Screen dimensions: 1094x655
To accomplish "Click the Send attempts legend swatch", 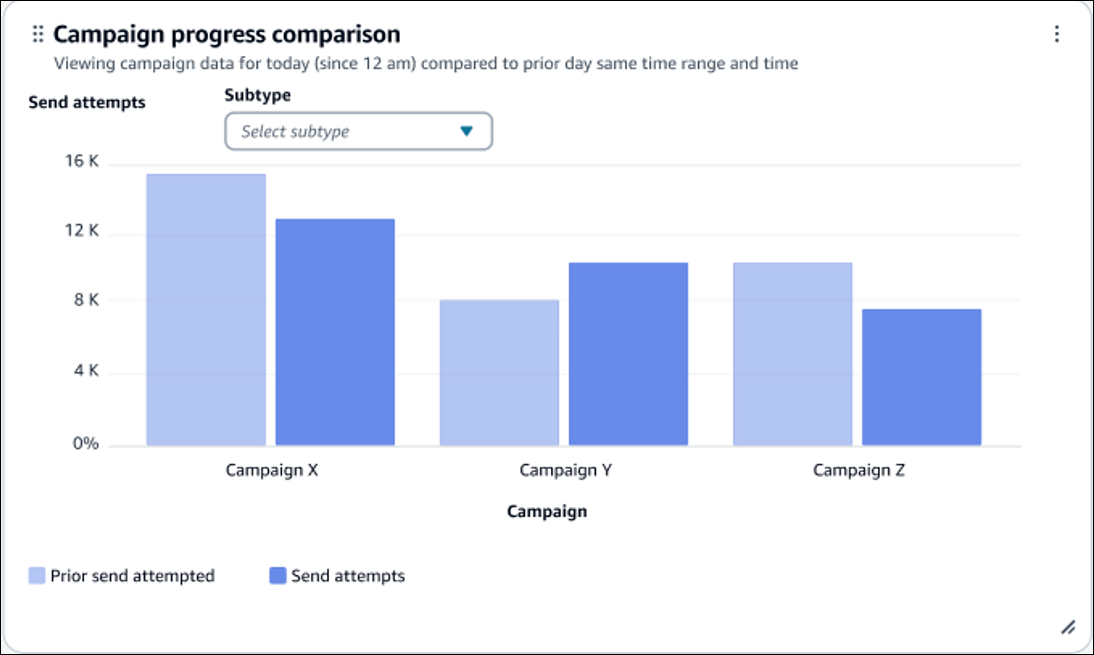I will pyautogui.click(x=276, y=575).
